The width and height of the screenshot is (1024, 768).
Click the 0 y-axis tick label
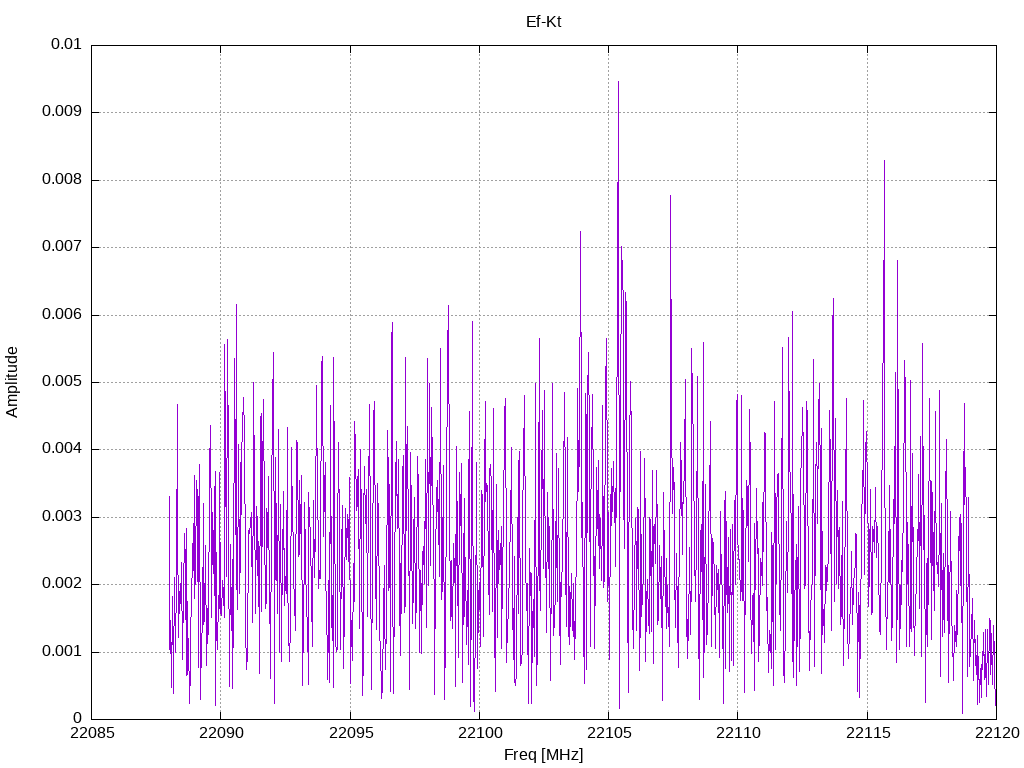[78, 719]
